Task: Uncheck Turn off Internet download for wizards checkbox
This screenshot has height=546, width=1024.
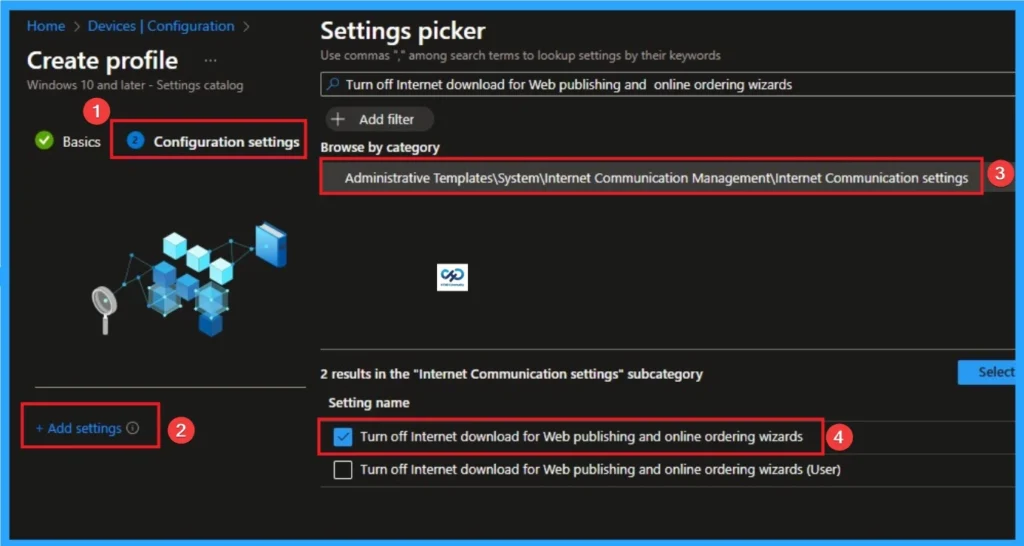Action: click(343, 437)
